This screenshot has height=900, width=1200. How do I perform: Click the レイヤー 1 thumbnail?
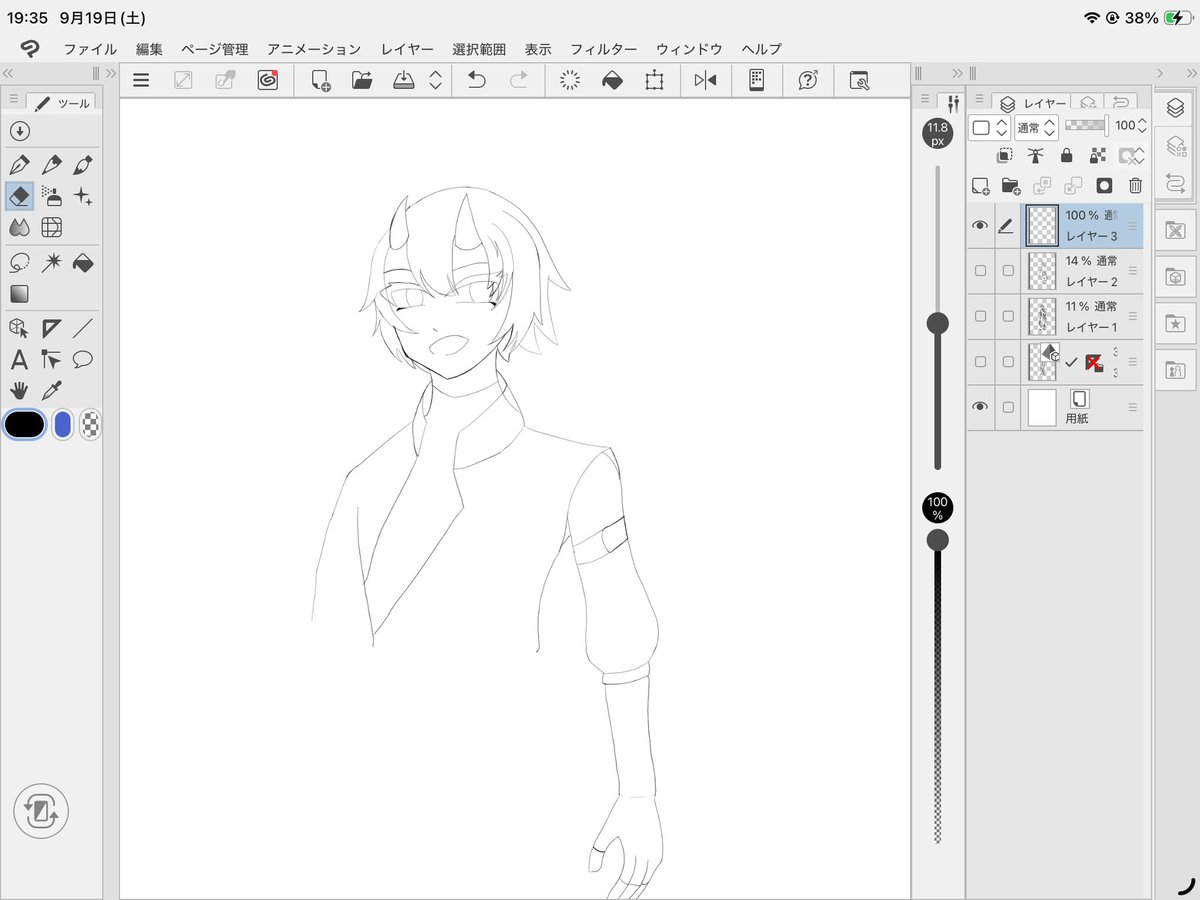1042,316
